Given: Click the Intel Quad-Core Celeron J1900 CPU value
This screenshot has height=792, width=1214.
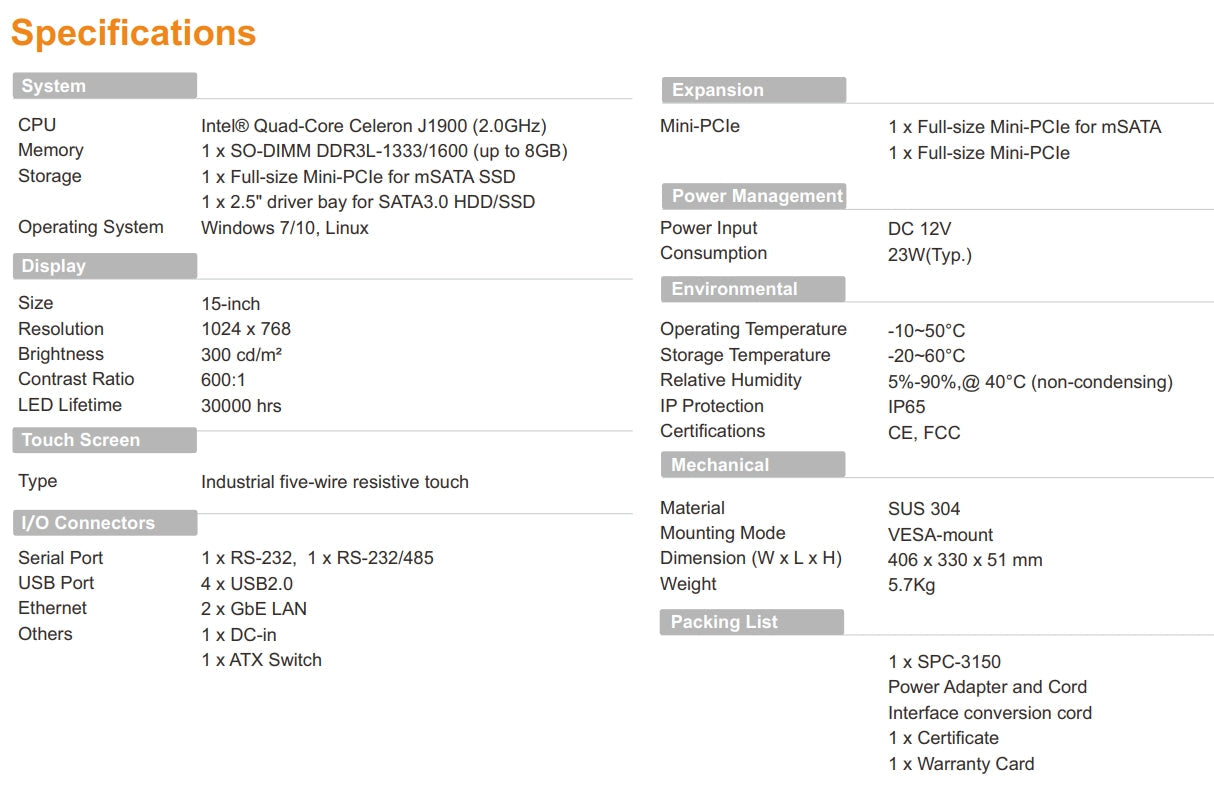Looking at the screenshot, I should point(374,126).
